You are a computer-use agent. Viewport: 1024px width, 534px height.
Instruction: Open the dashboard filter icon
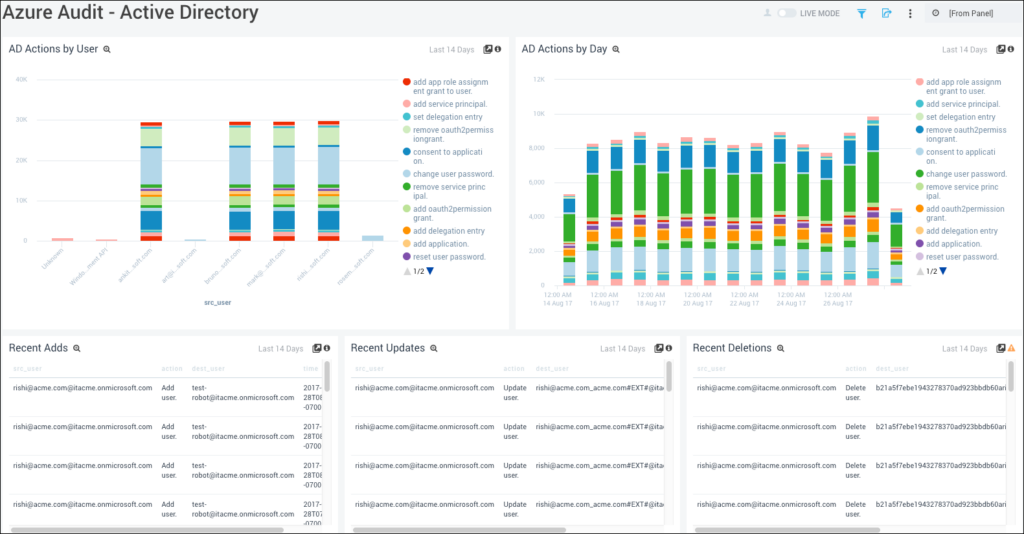[862, 13]
